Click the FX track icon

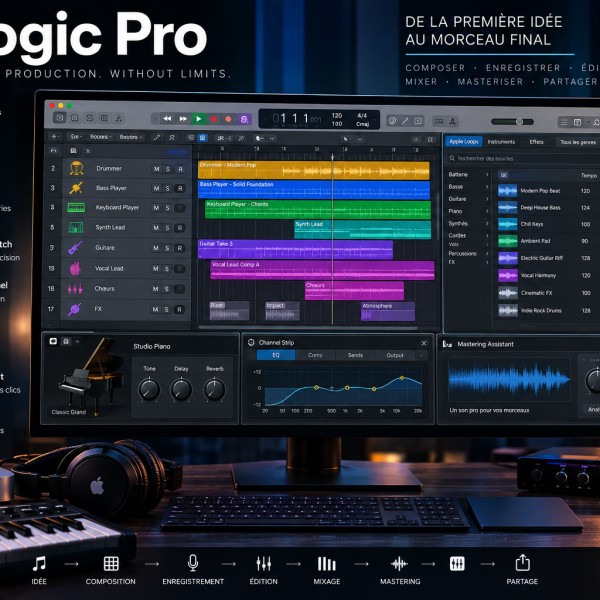click(x=75, y=309)
